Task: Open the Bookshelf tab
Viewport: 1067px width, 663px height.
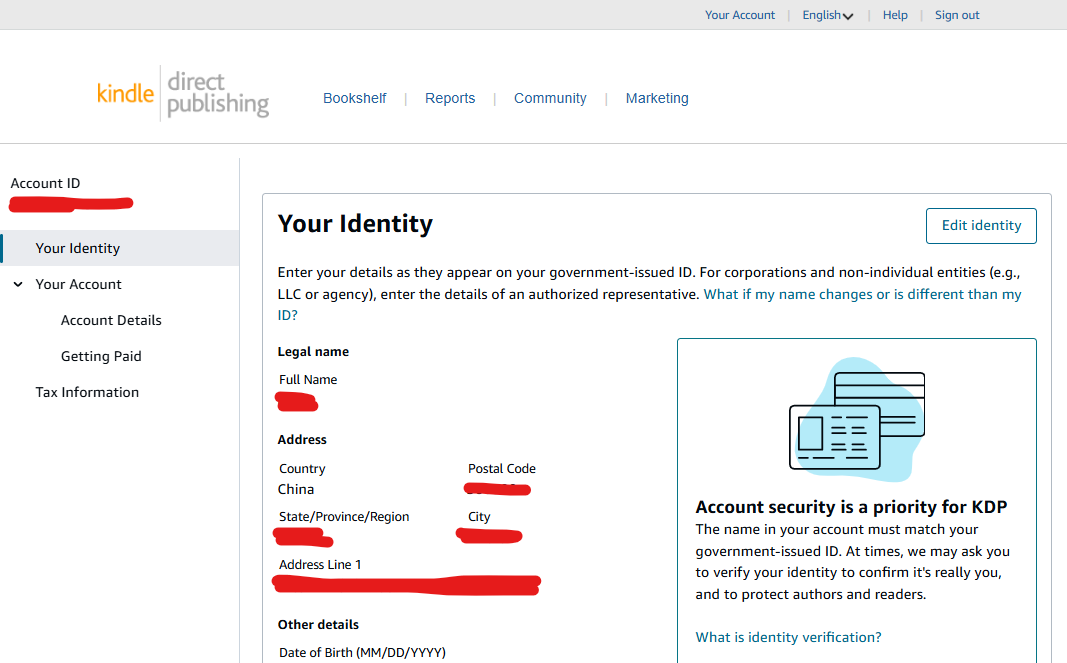Action: coord(354,98)
